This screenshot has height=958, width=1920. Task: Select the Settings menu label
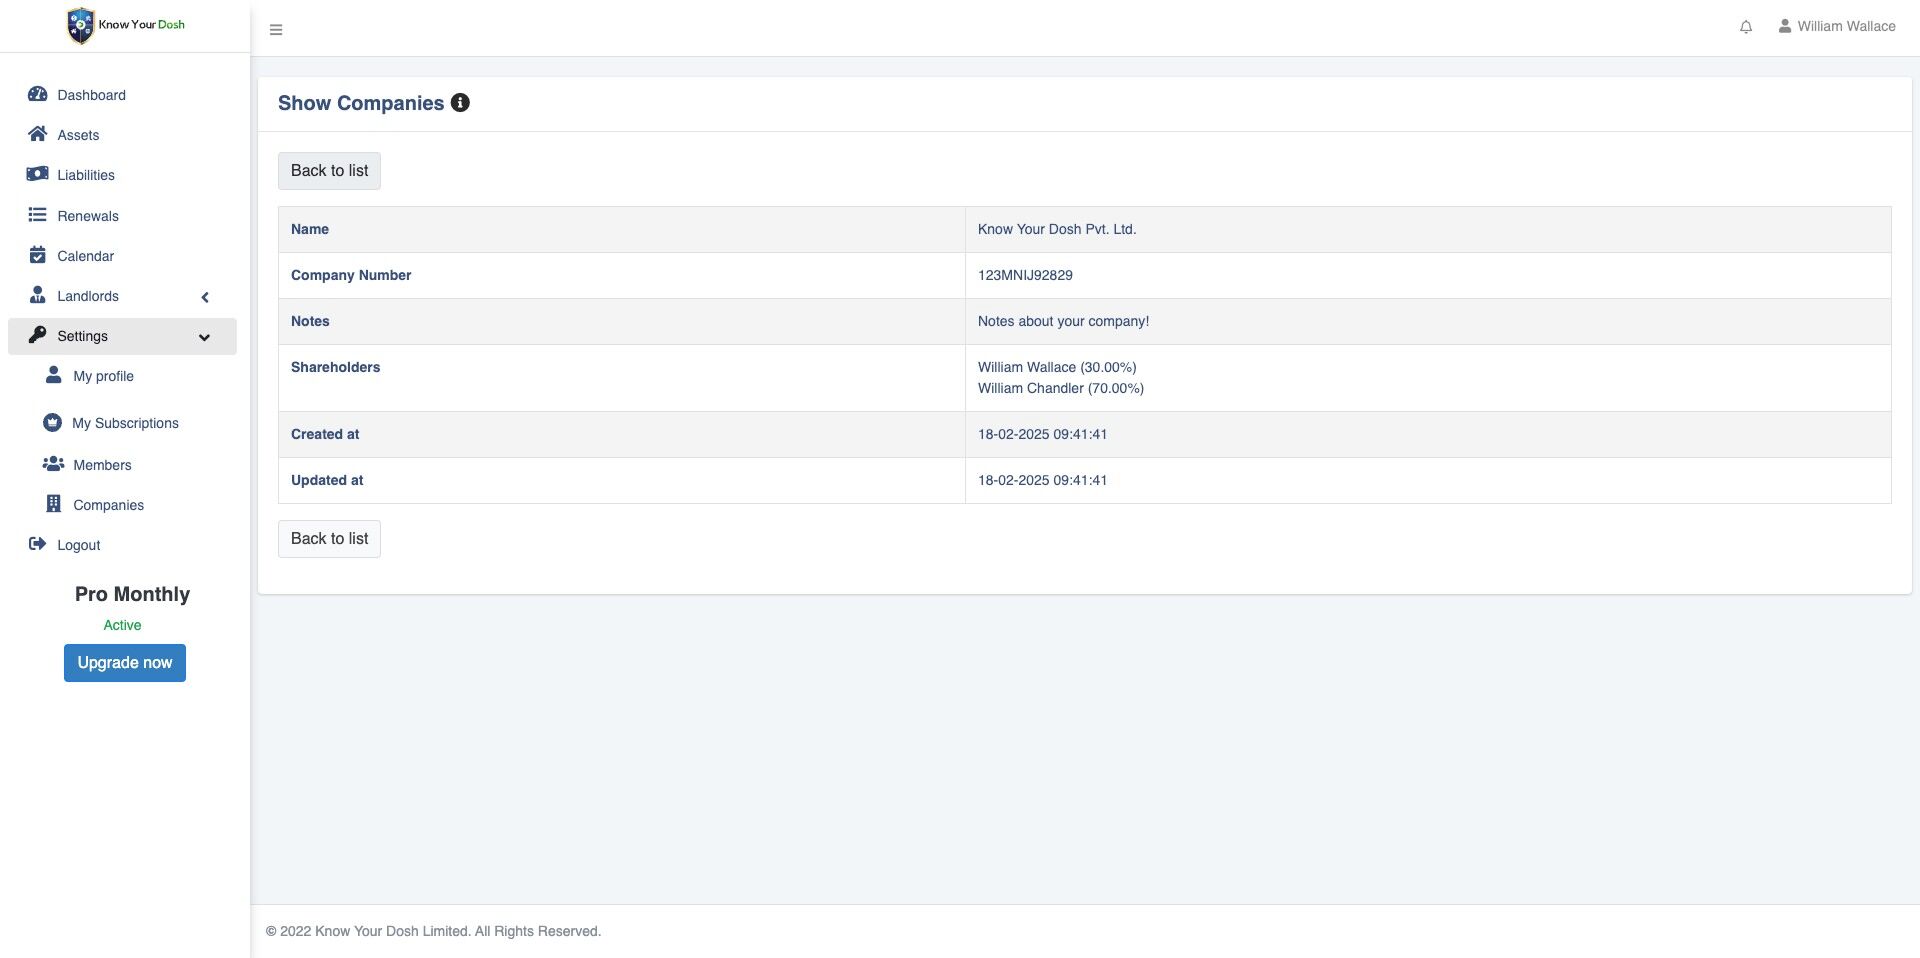click(82, 336)
